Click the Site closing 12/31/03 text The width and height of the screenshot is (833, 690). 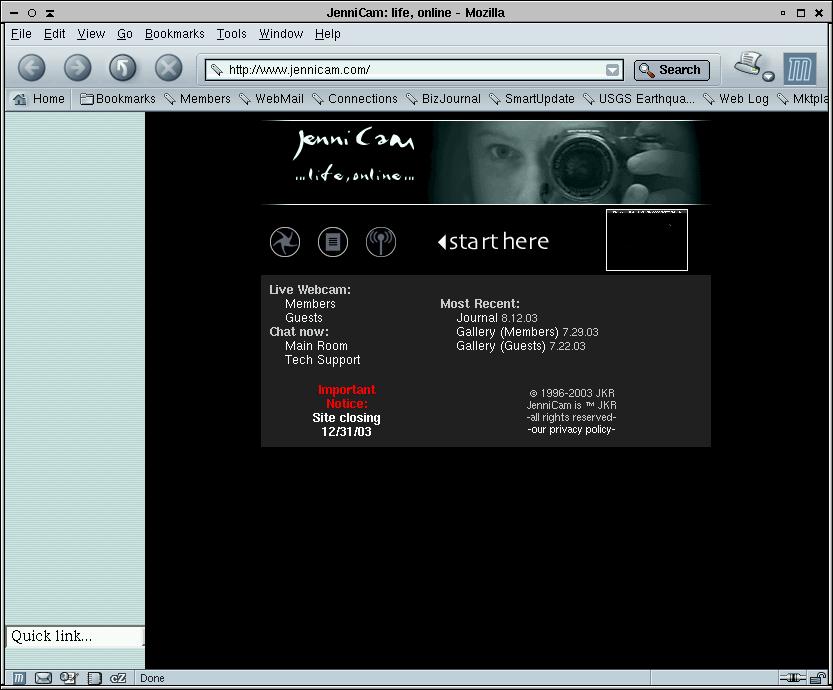click(346, 425)
